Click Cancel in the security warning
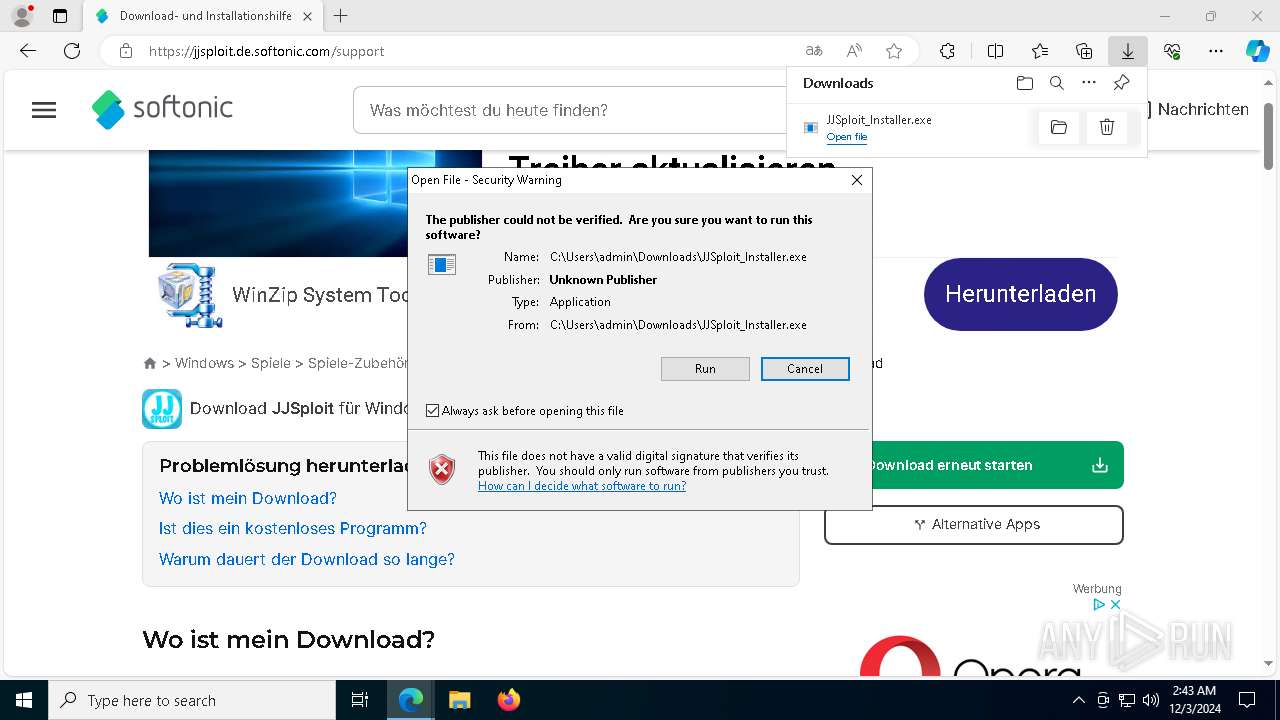1280x720 pixels. point(805,369)
